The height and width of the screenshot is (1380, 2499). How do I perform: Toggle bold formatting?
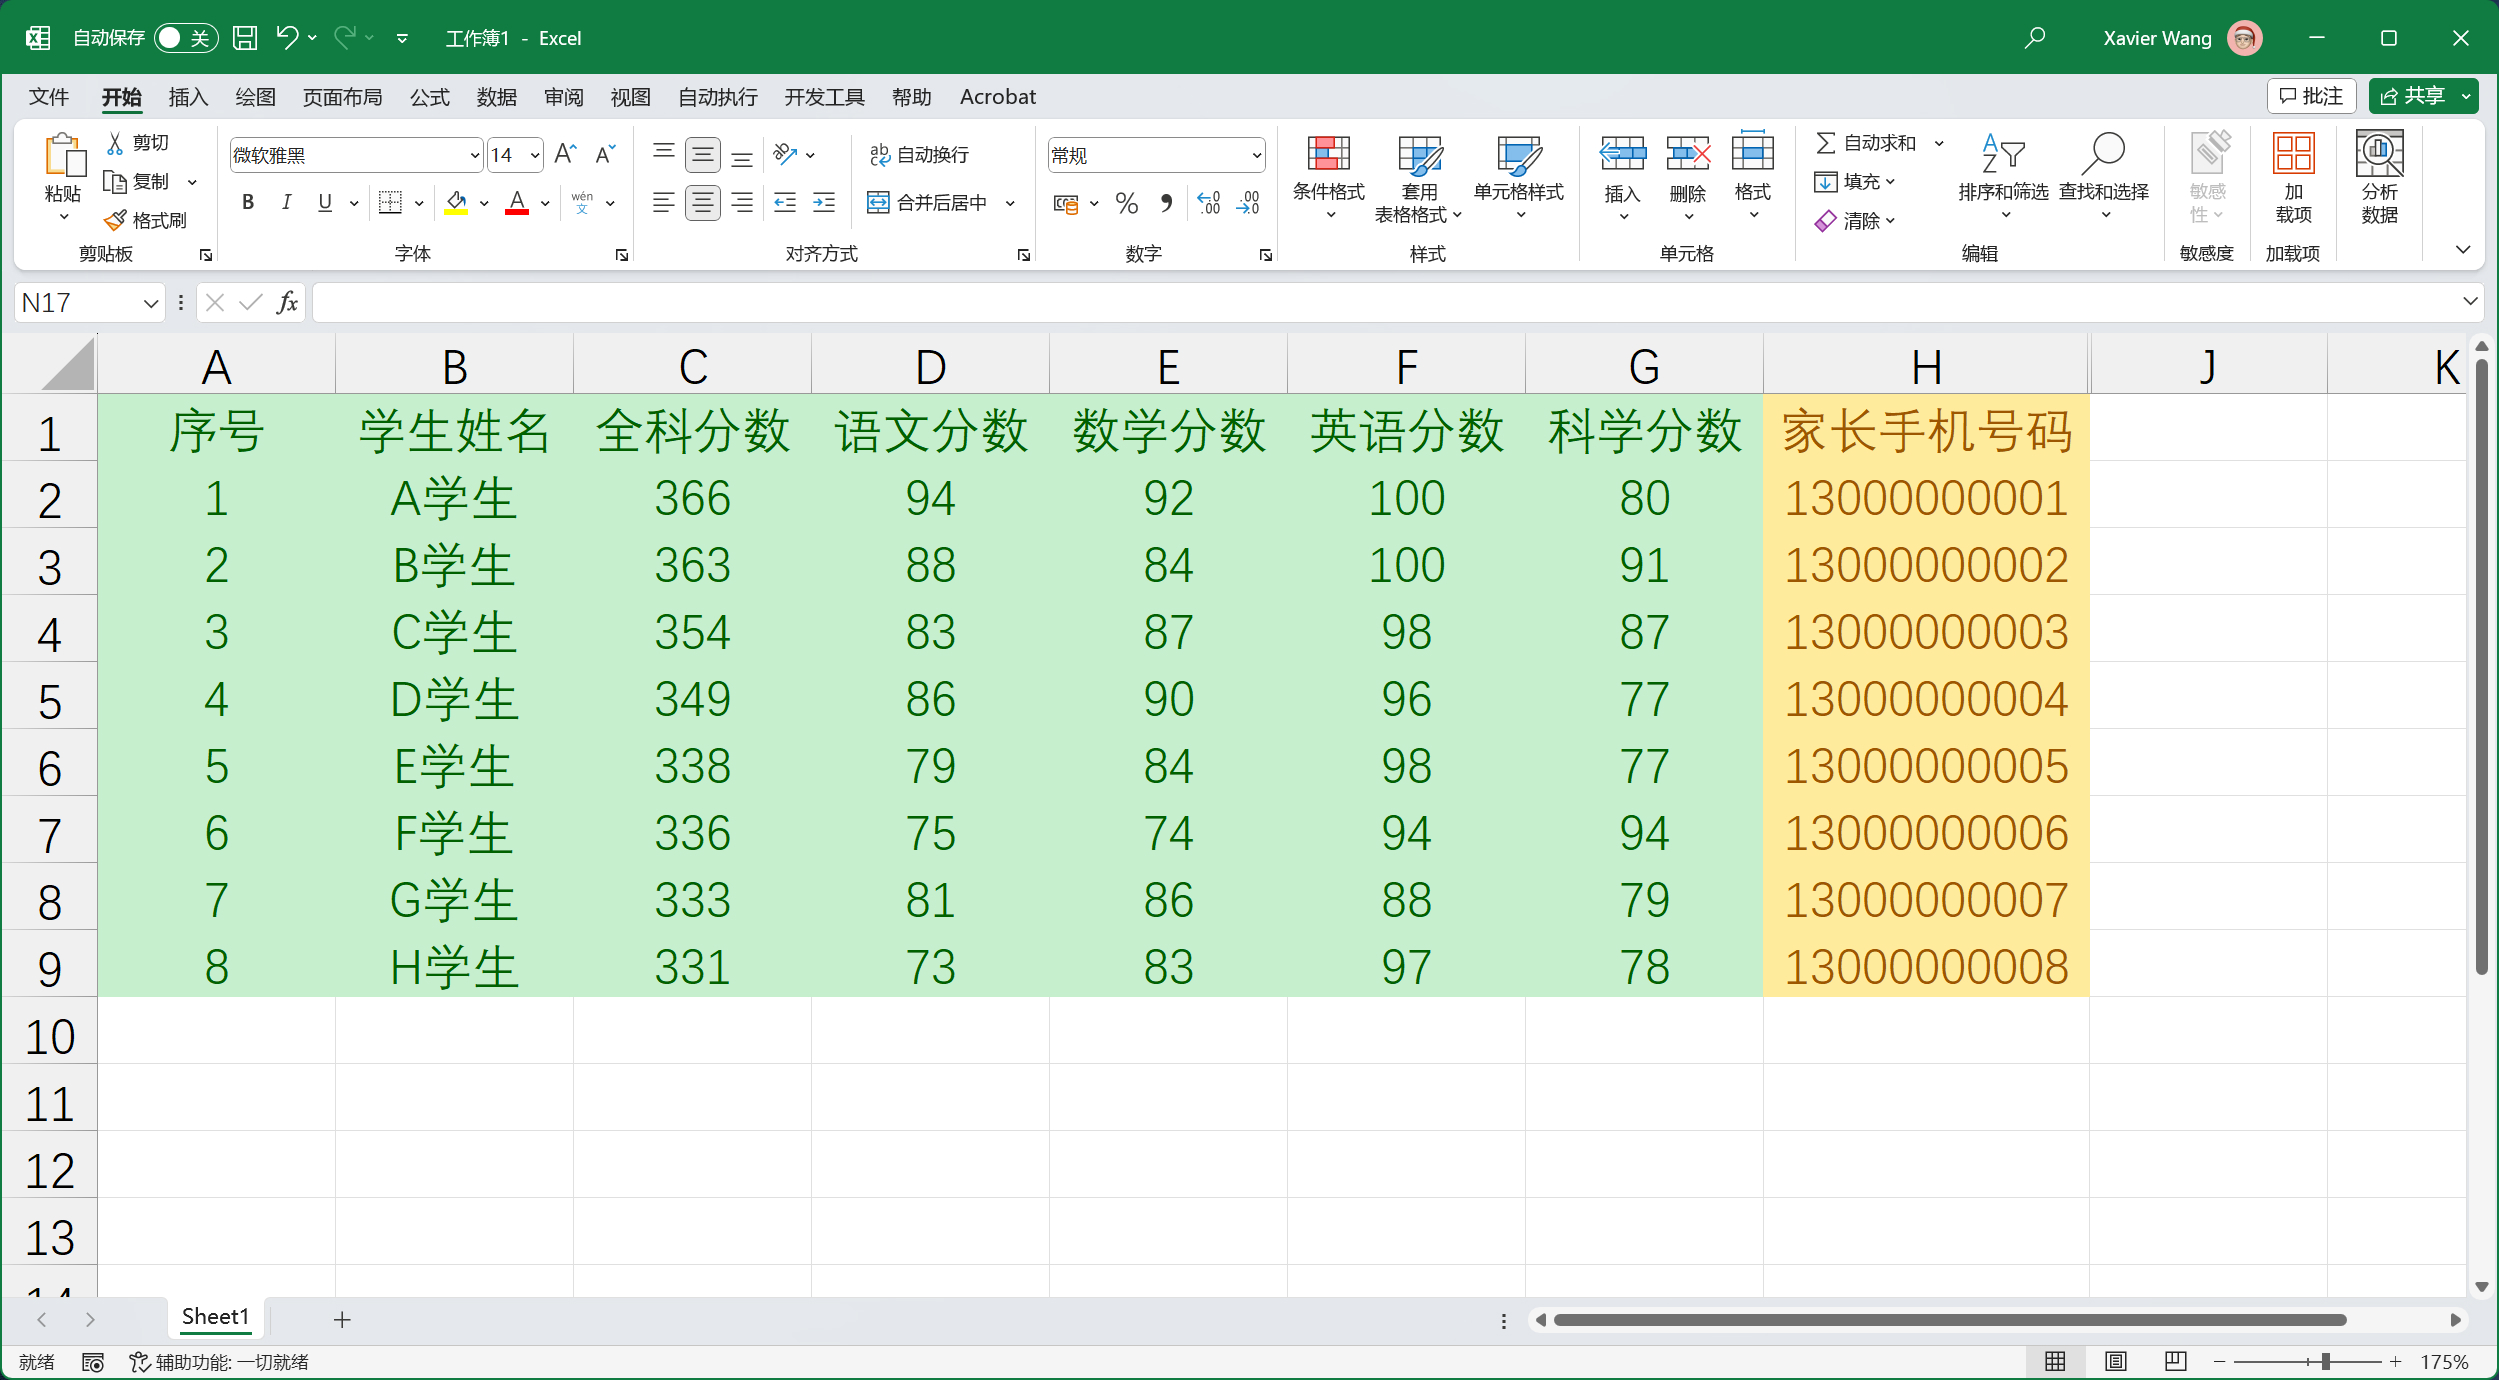pos(248,203)
